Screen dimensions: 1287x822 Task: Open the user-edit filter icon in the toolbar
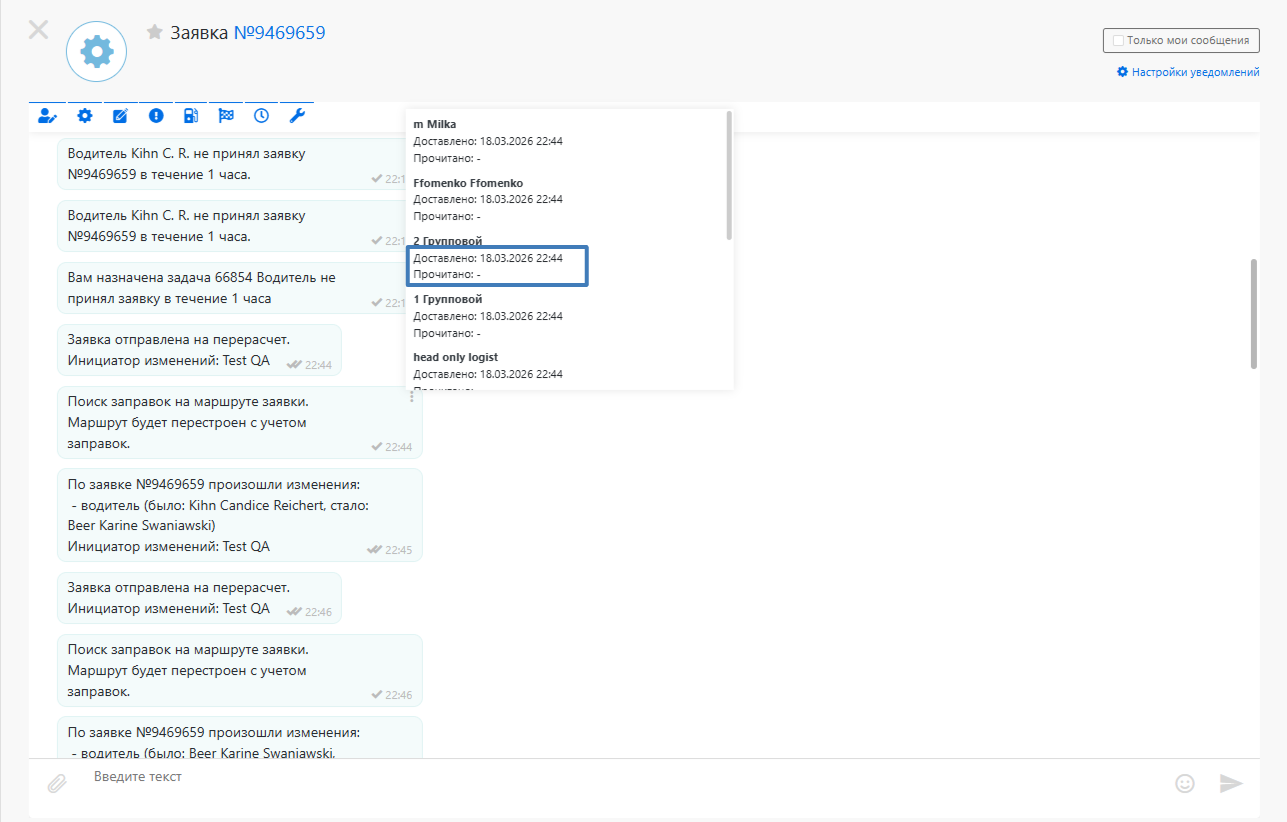point(47,116)
